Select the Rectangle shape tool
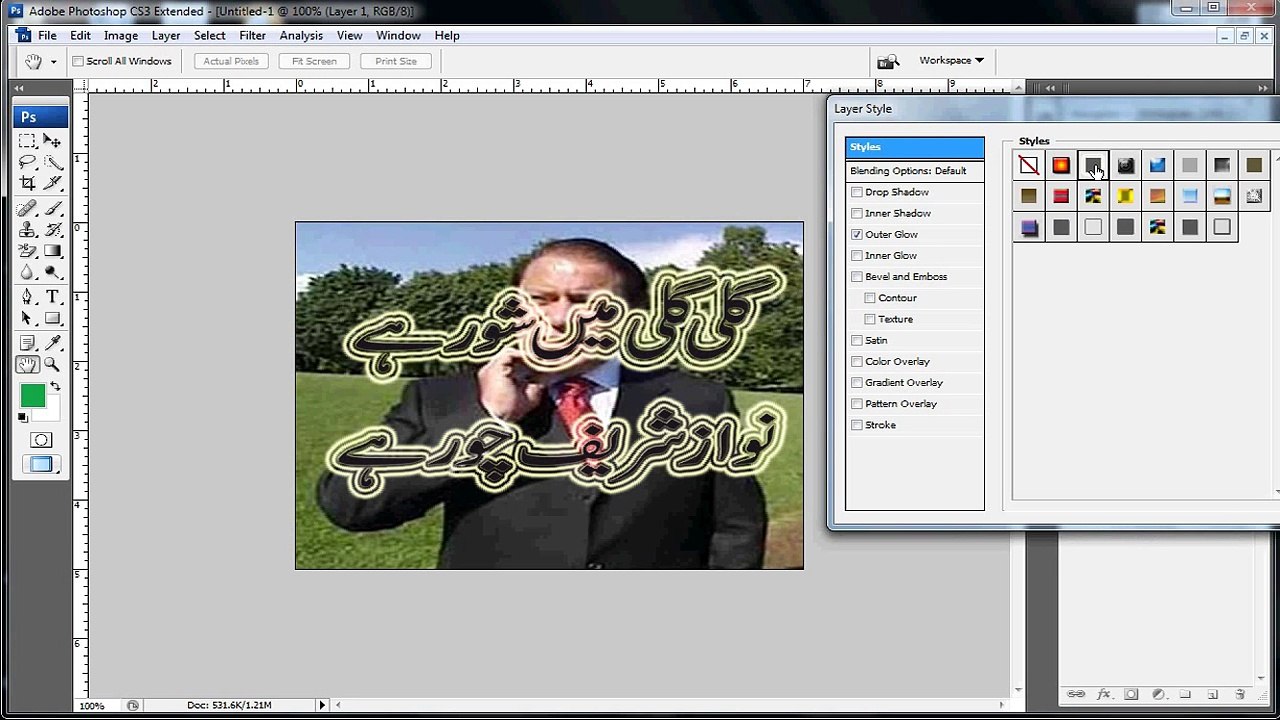 (53, 318)
